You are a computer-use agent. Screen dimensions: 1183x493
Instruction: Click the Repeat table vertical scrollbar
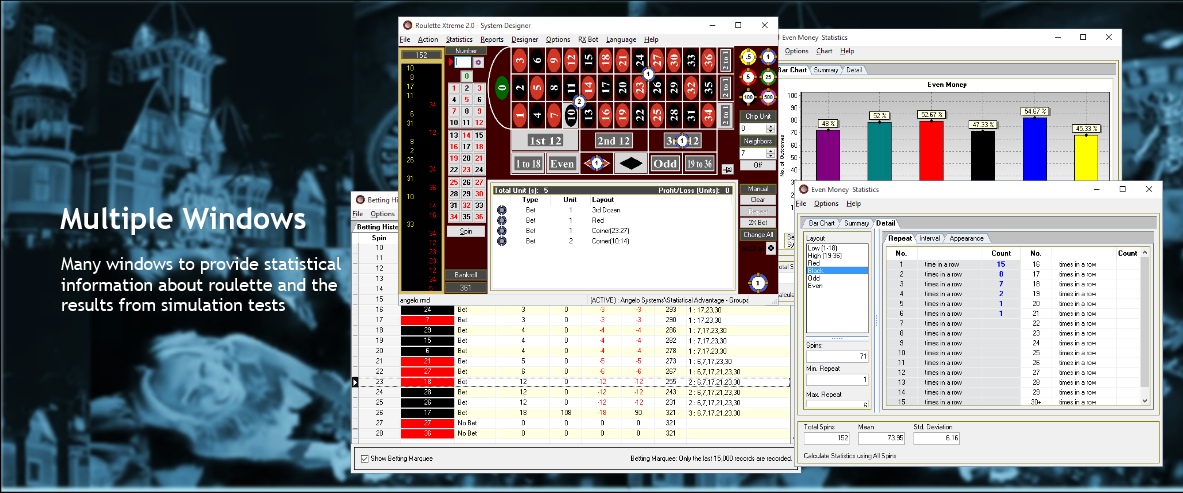click(x=1145, y=327)
